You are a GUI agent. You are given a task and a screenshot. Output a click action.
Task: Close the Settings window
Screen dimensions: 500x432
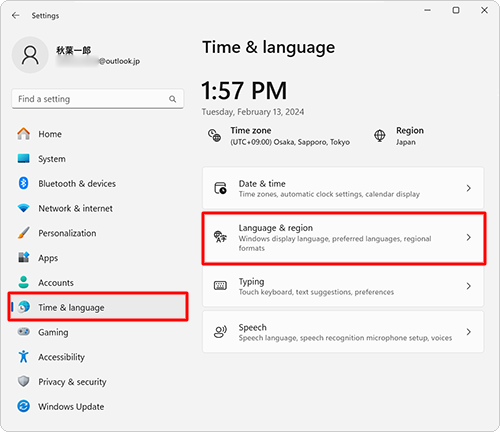pos(484,10)
